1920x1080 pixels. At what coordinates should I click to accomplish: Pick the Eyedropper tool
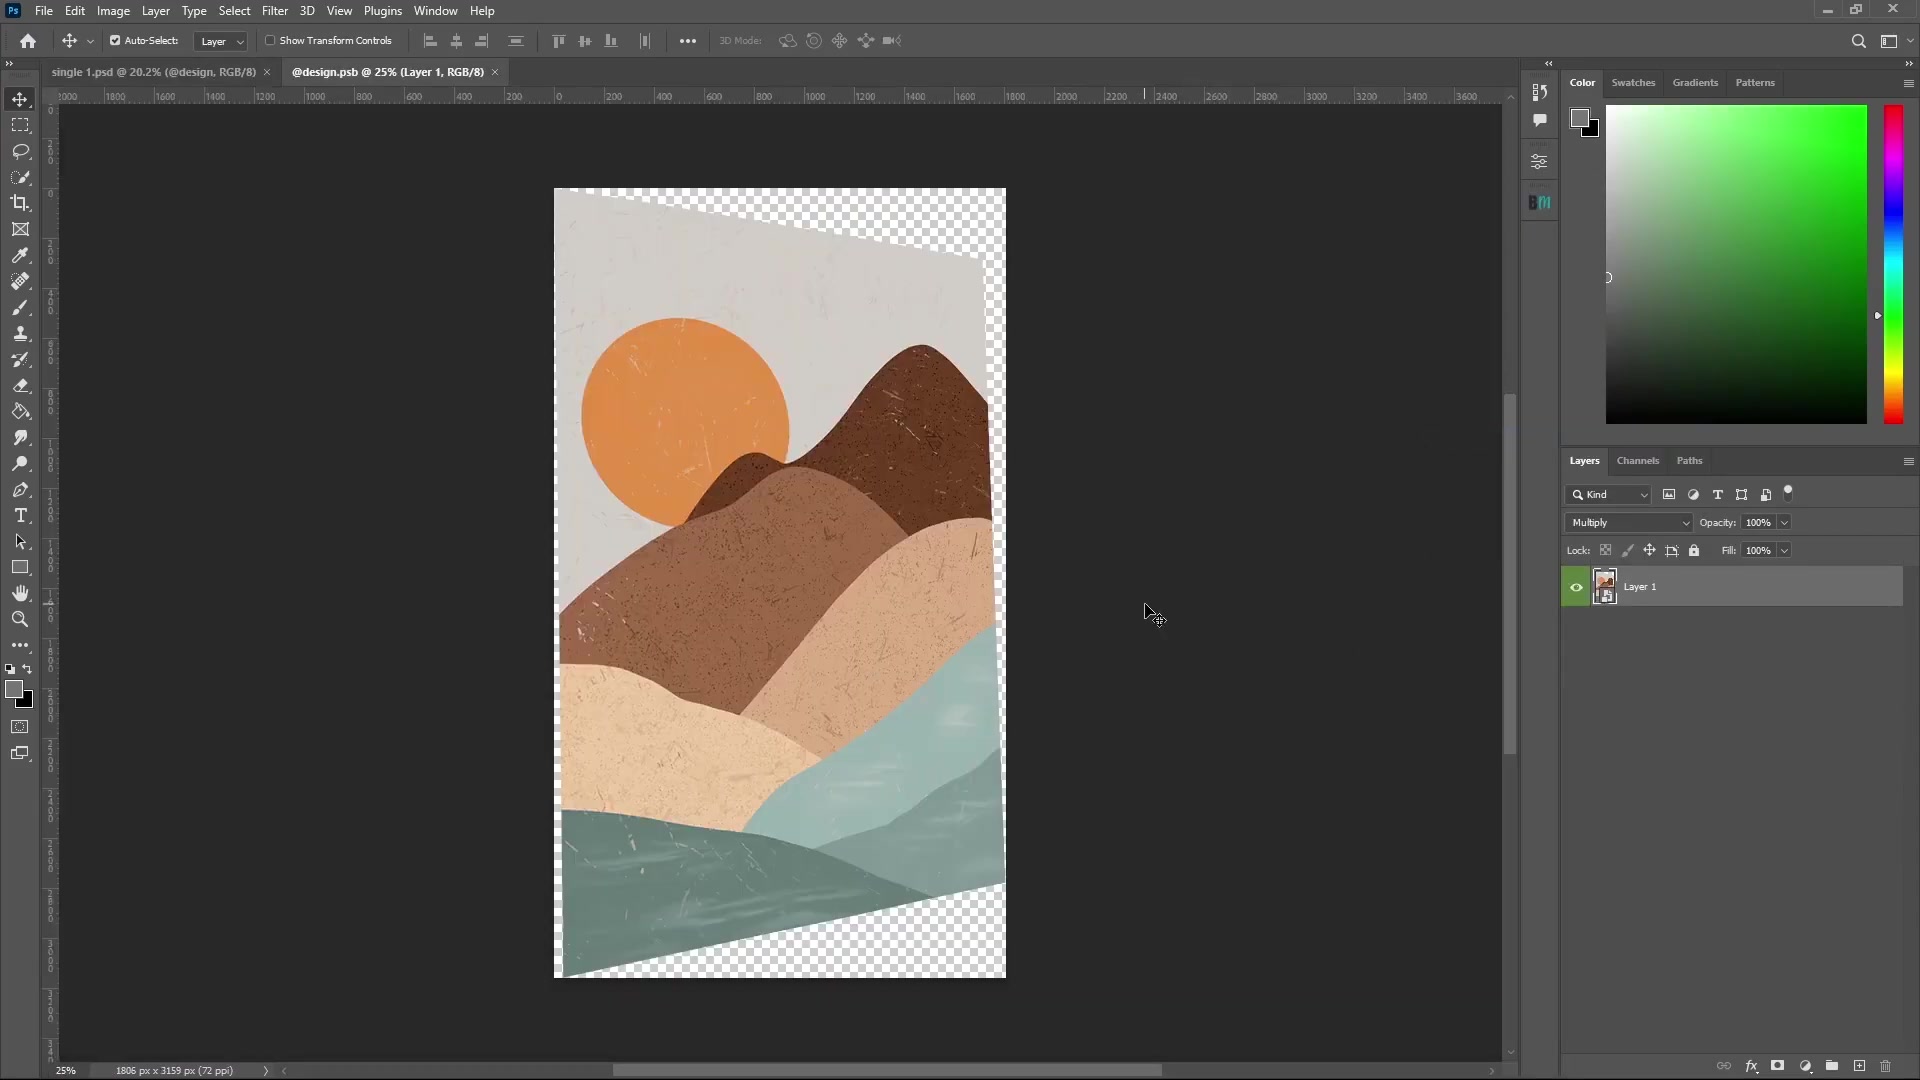tap(20, 256)
